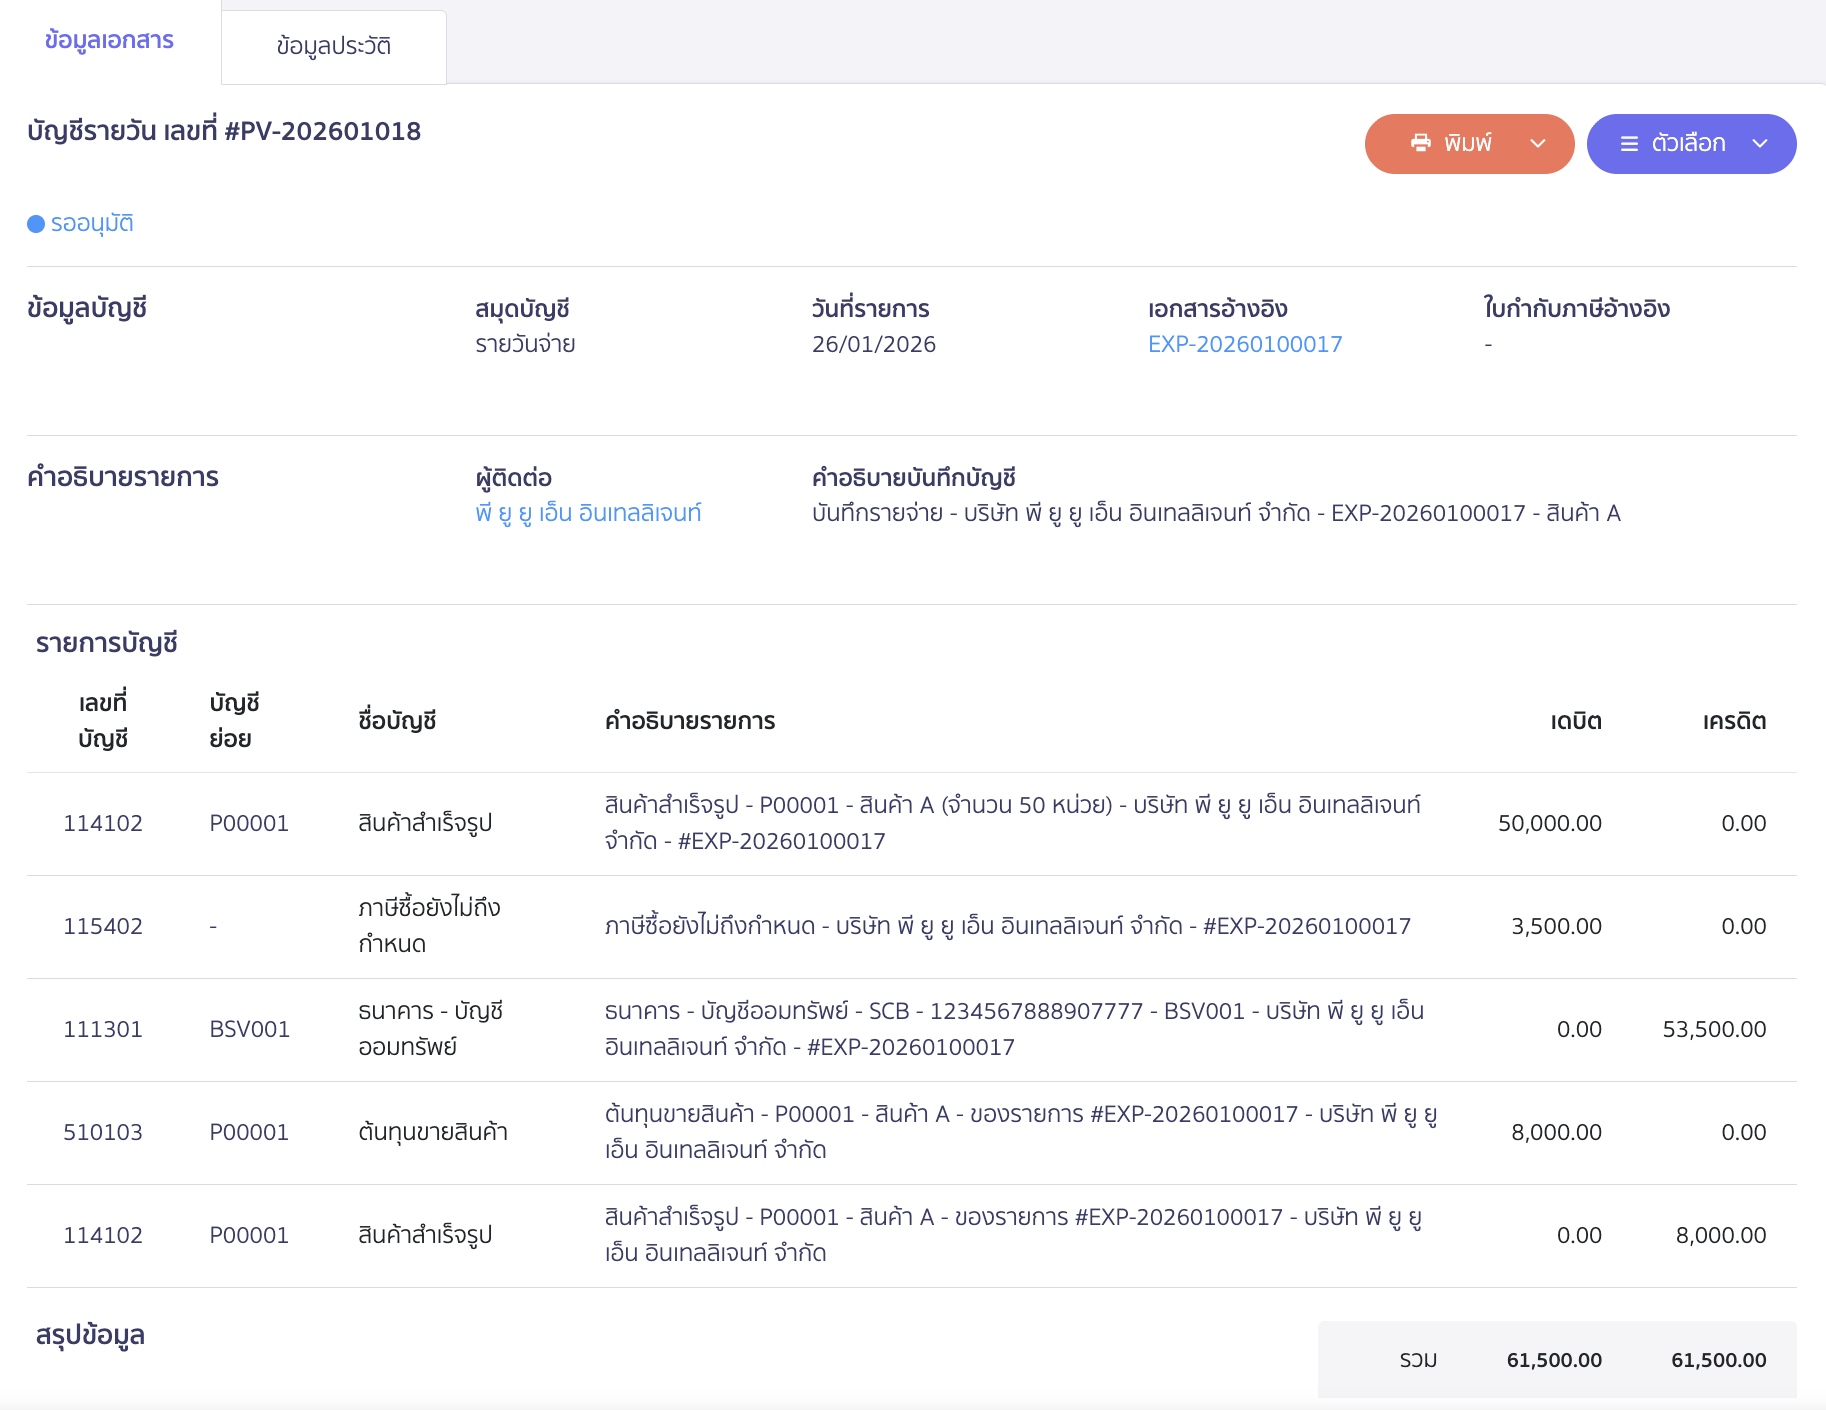Click the hamburger icon on ตัวเลือก button
The width and height of the screenshot is (1826, 1410).
click(1629, 144)
